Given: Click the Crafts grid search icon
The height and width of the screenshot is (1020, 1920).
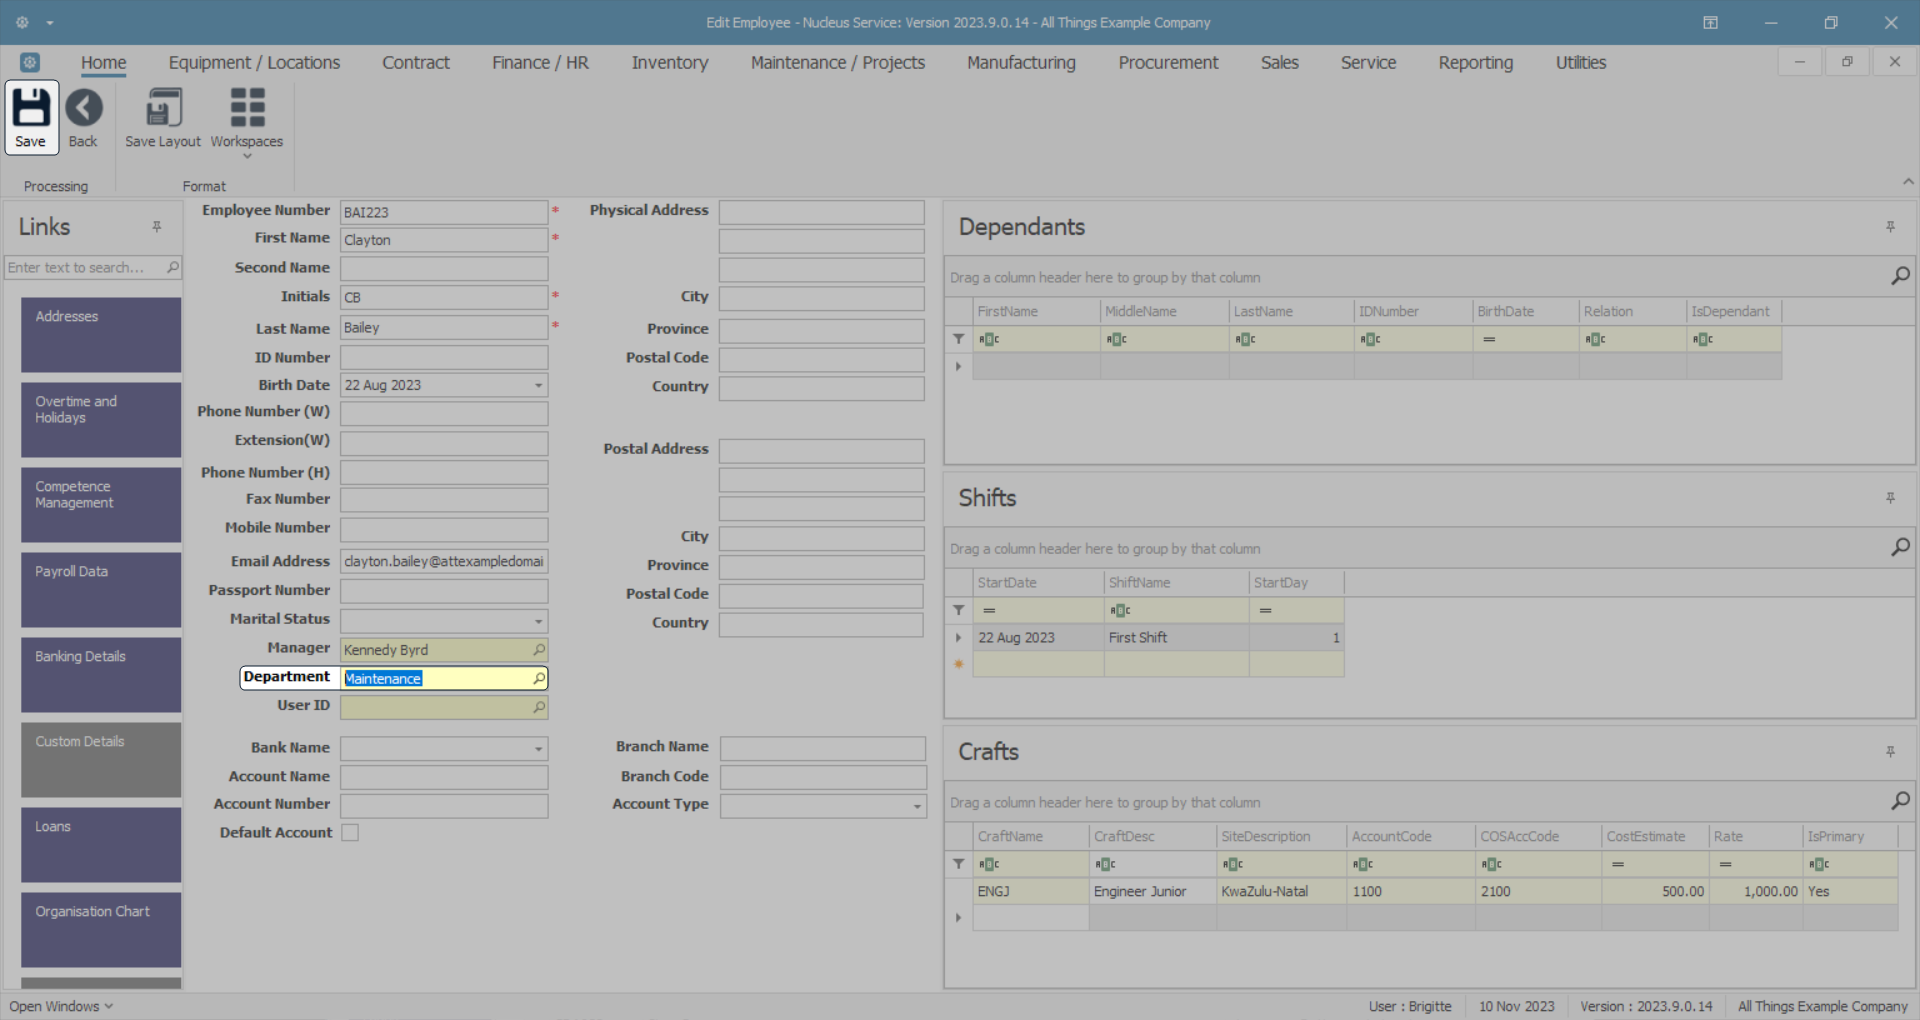Looking at the screenshot, I should 1900,801.
